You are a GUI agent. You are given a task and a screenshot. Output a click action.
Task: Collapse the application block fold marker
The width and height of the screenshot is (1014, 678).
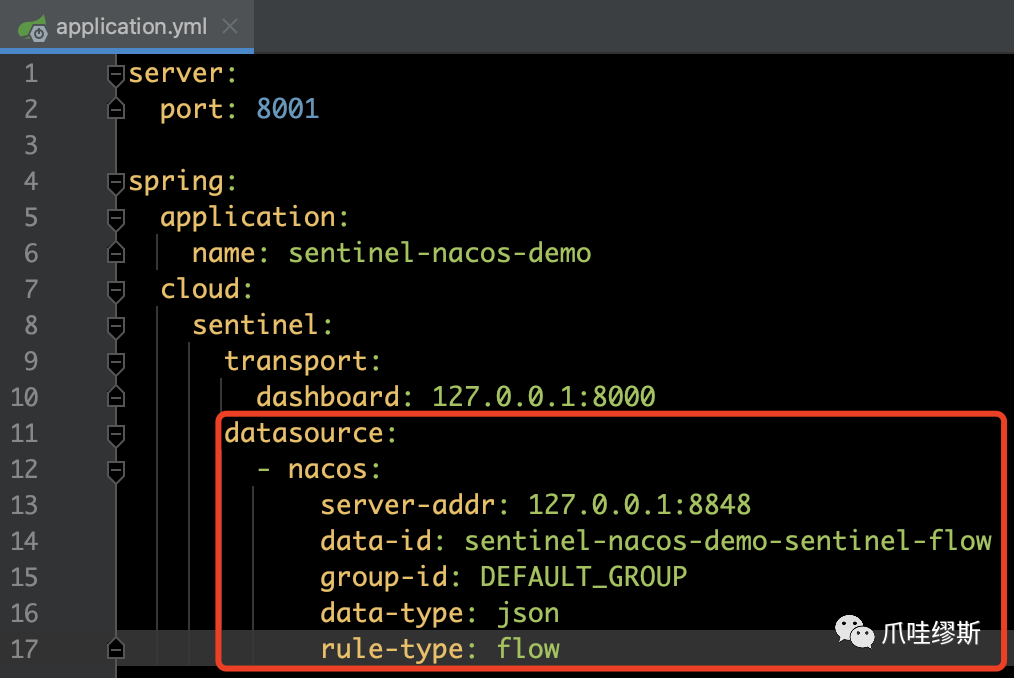[116, 219]
